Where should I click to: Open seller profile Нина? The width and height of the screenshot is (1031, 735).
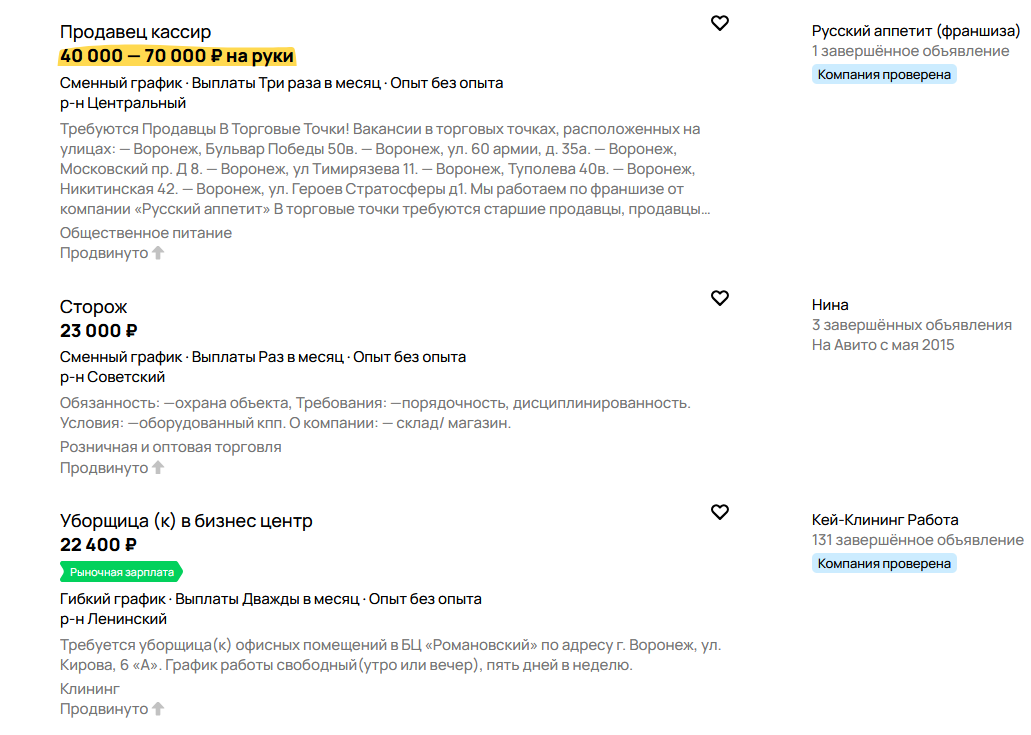(830, 305)
